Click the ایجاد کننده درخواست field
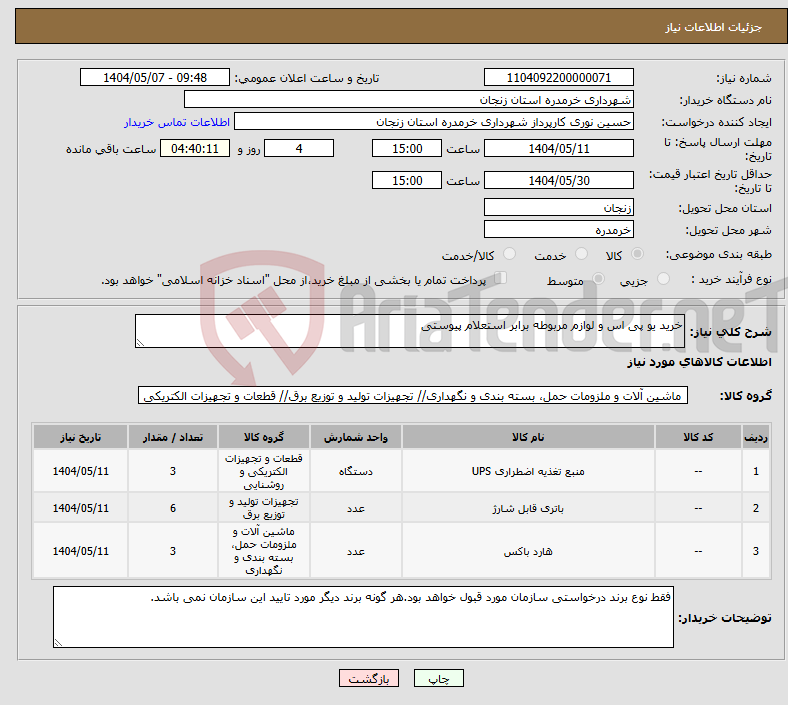The width and height of the screenshot is (788, 705). click(x=434, y=122)
